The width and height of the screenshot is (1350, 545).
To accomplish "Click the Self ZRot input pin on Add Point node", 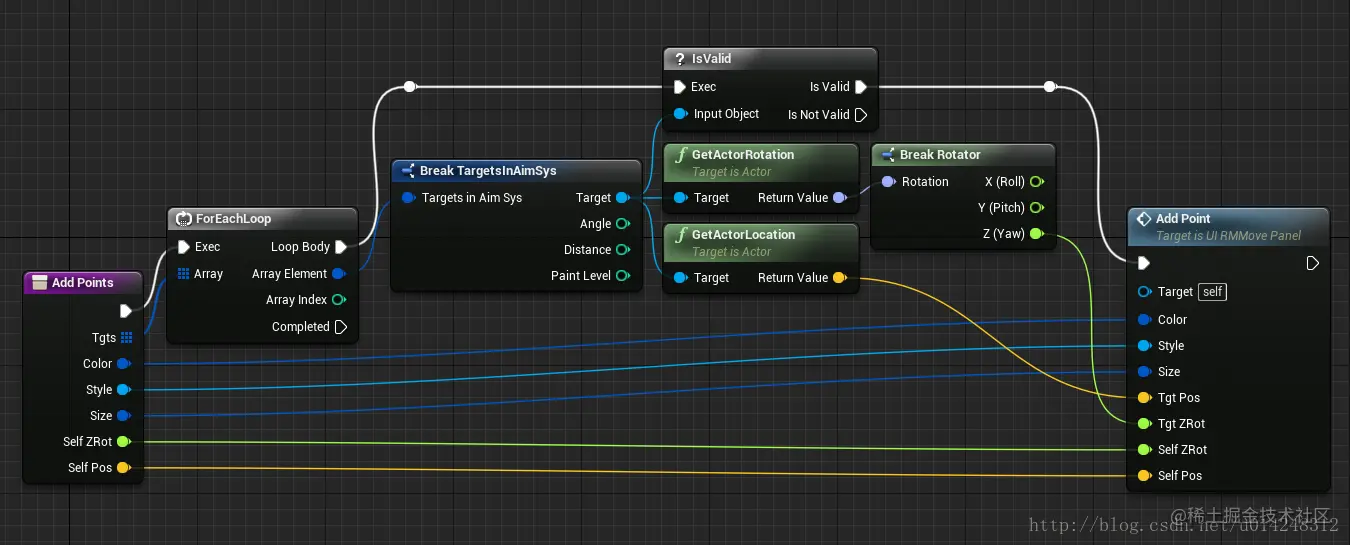I will (1144, 450).
